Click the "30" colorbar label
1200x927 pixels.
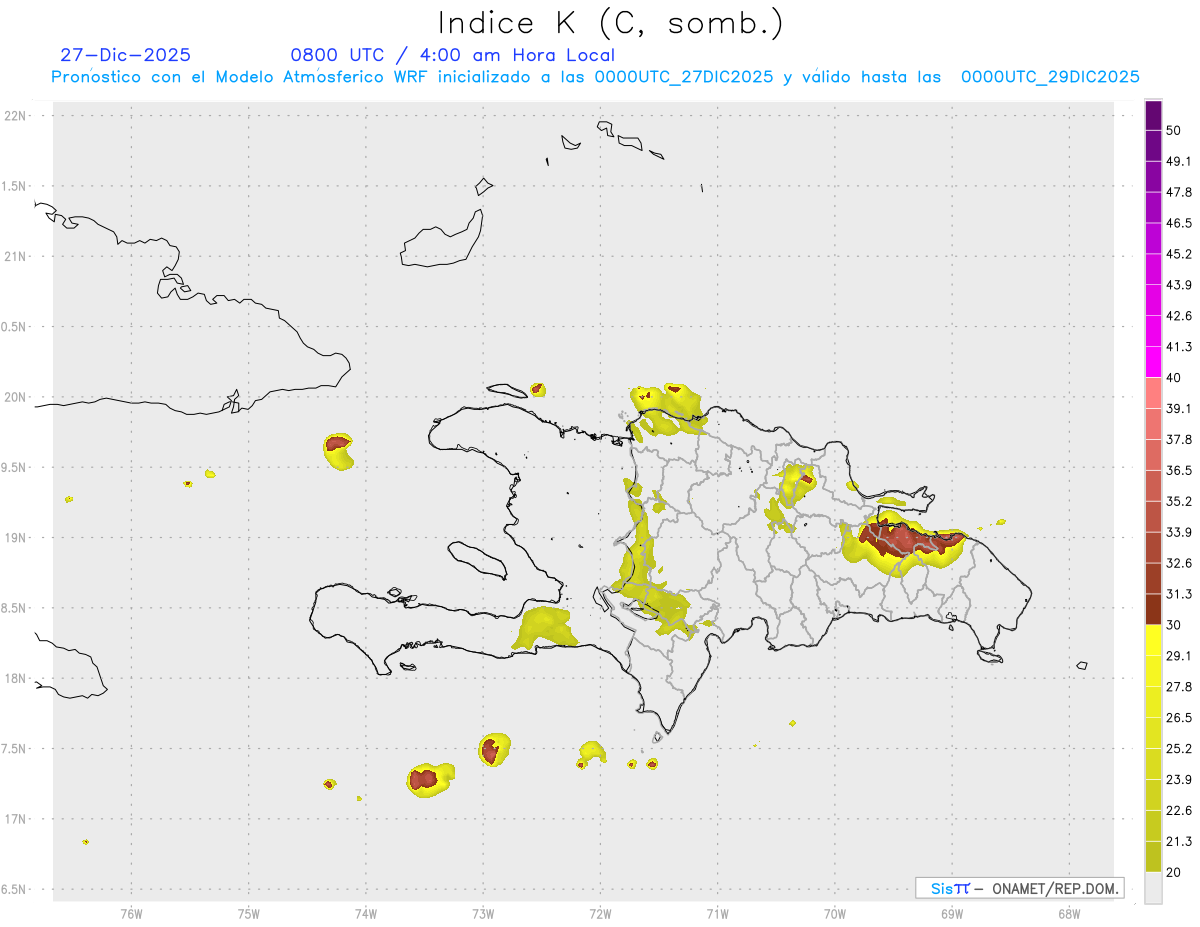click(1175, 625)
